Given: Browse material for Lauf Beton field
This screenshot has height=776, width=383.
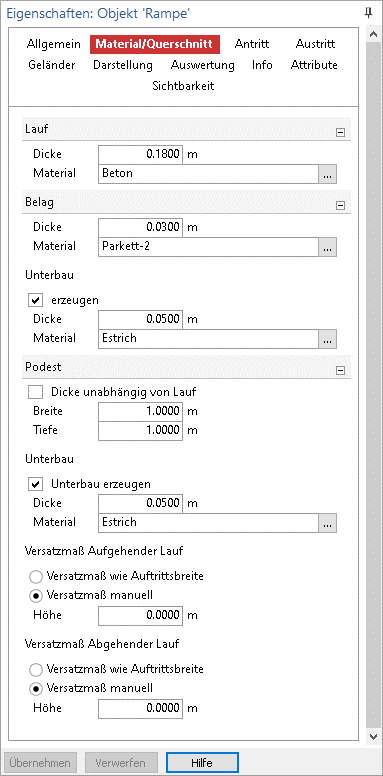Looking at the screenshot, I should click(x=328, y=174).
